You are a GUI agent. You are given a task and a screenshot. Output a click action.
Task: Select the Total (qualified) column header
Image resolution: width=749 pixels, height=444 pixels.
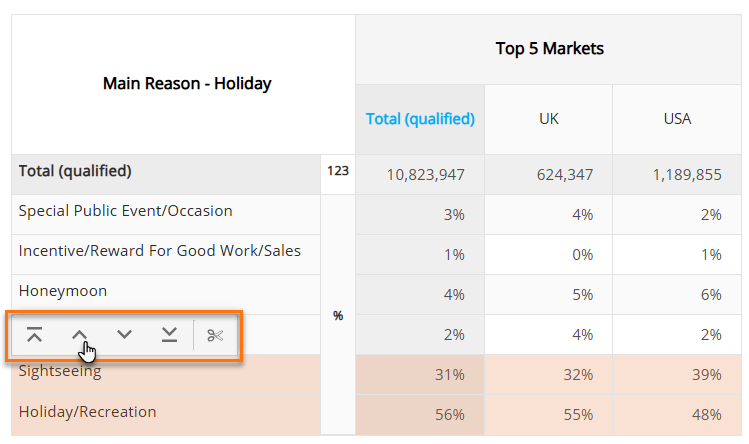click(420, 119)
